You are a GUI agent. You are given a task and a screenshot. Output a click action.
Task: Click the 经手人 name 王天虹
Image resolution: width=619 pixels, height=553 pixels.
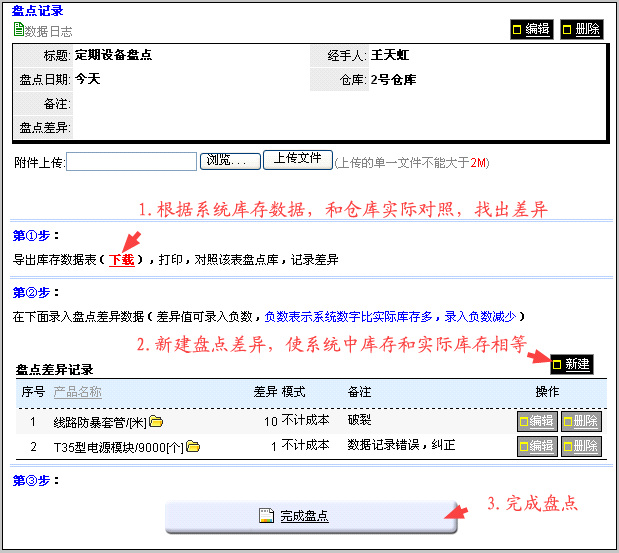coord(389,55)
